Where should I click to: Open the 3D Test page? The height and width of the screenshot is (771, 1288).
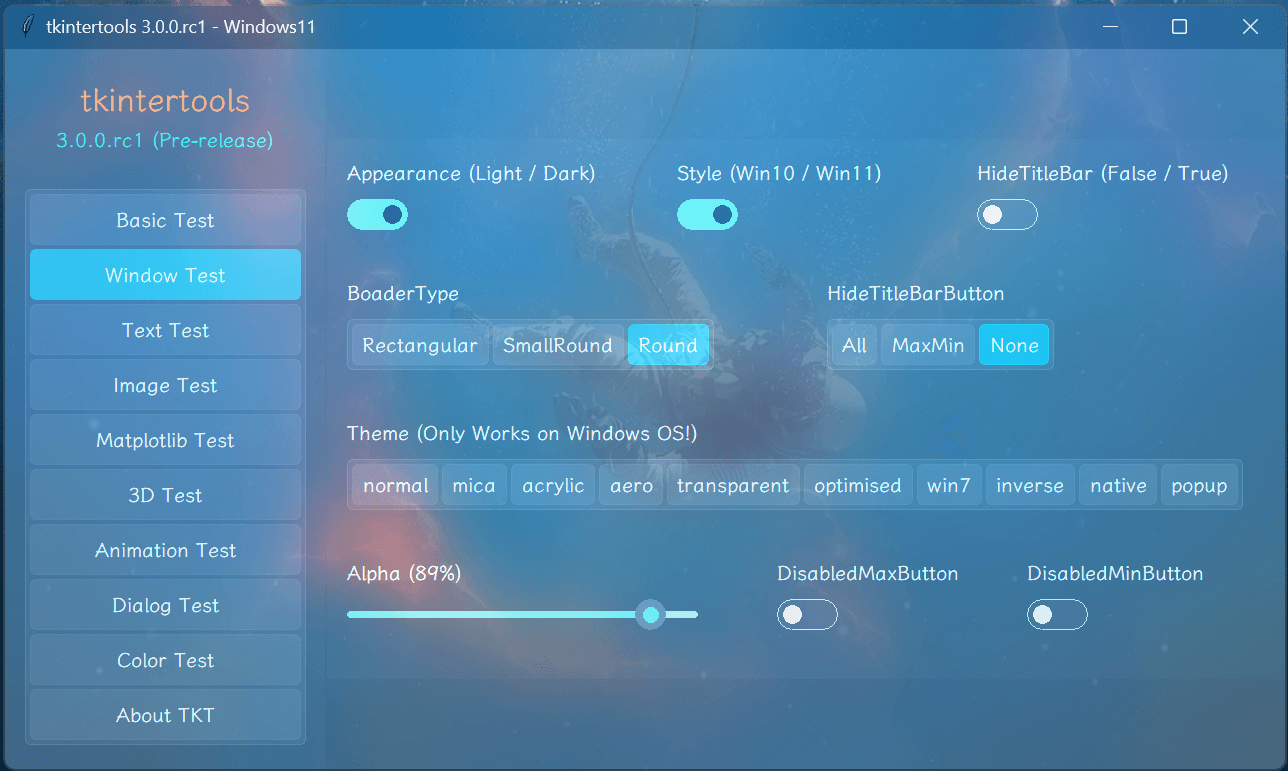pos(165,495)
